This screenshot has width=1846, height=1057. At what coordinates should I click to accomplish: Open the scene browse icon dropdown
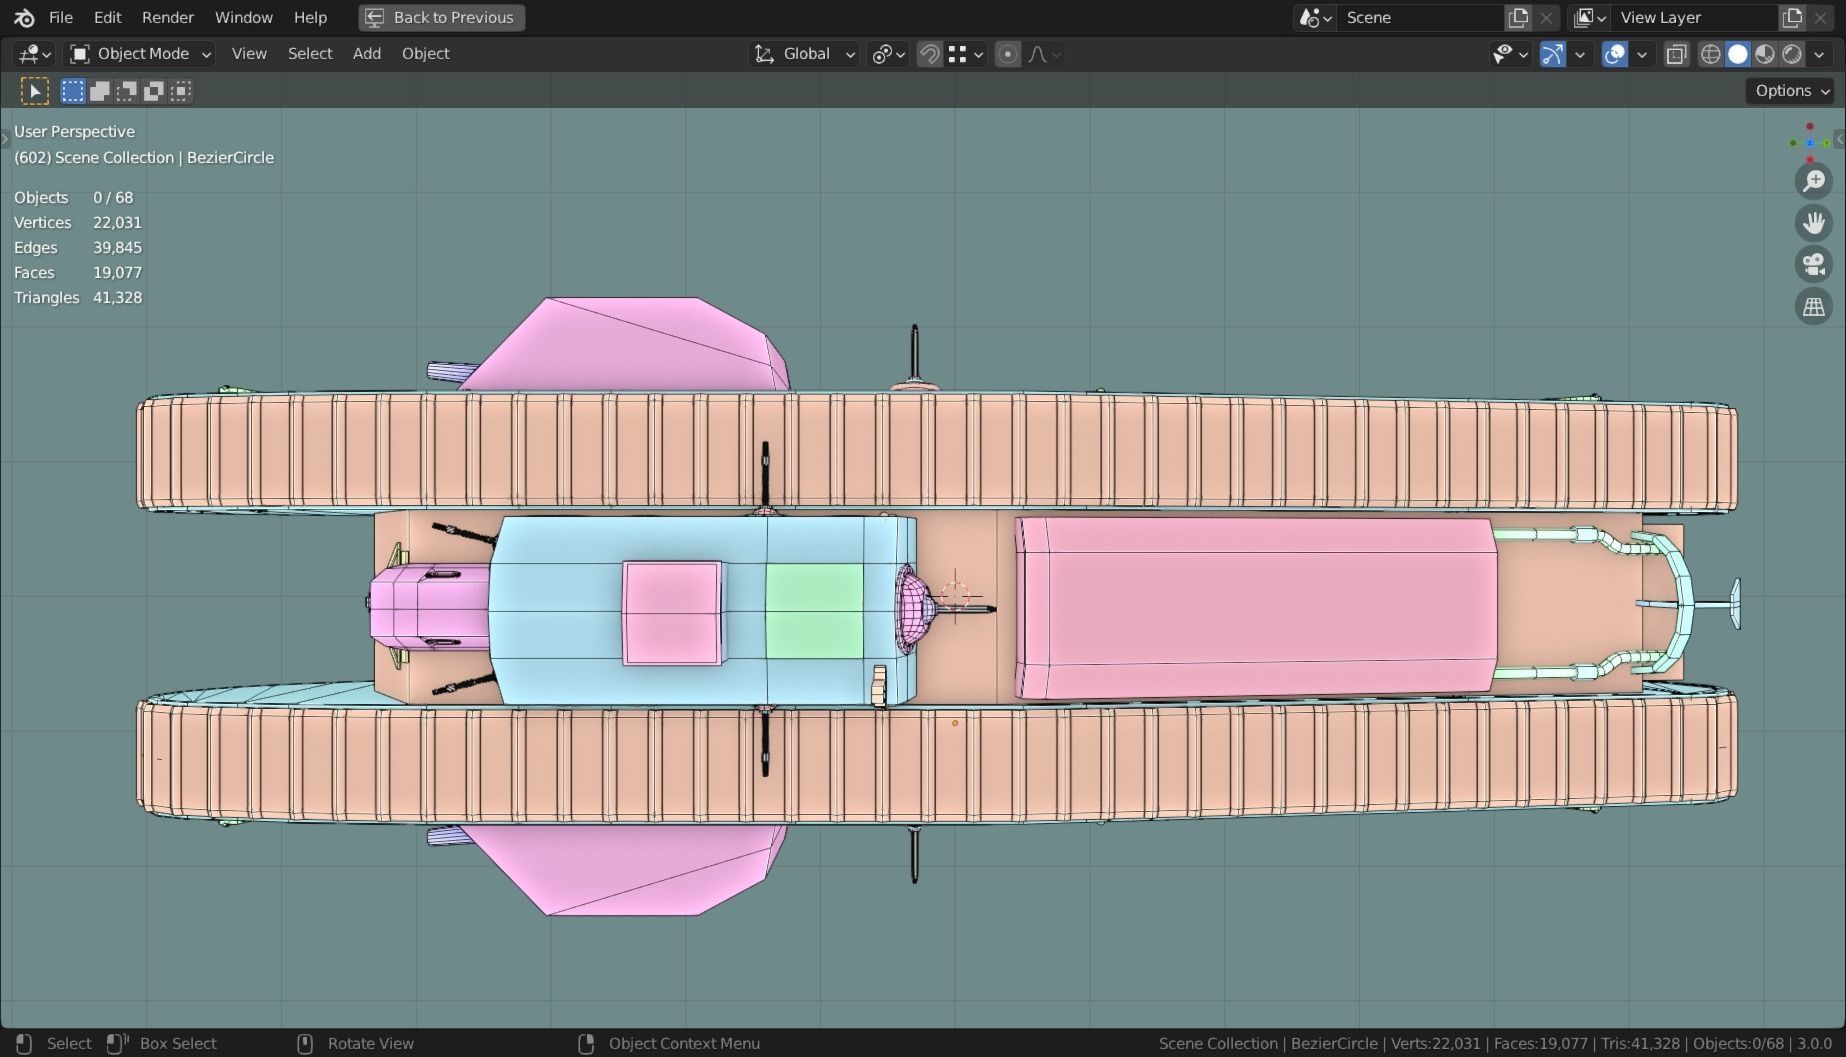(1315, 17)
